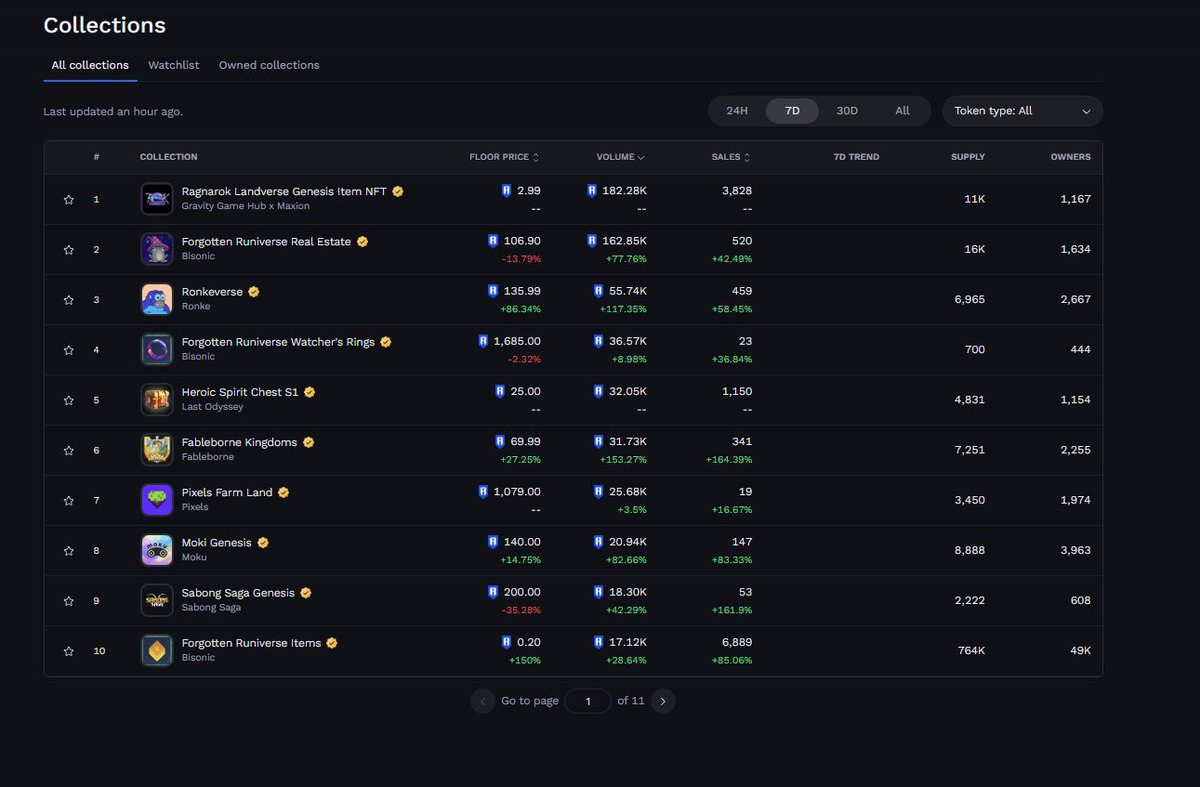The image size is (1200, 787).
Task: Go to the previous page arrow
Action: [x=483, y=701]
